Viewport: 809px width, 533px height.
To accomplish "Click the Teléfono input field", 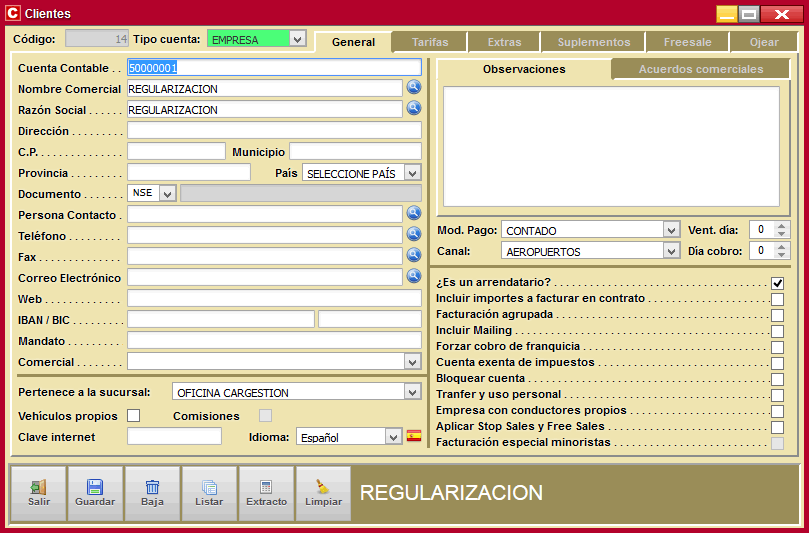I will tap(265, 236).
